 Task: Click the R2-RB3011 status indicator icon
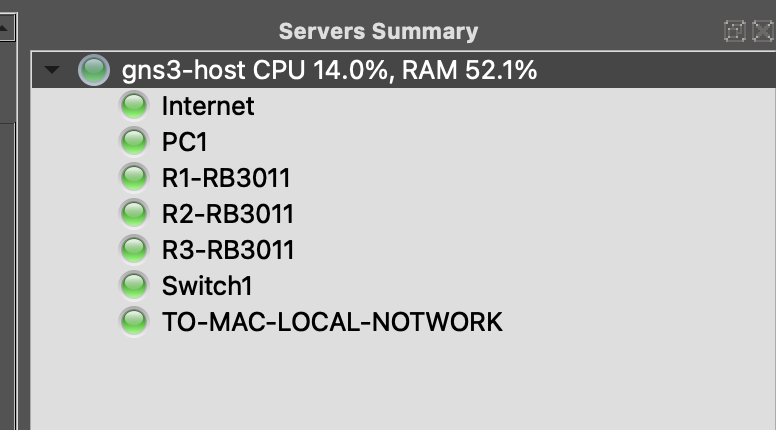click(x=133, y=214)
